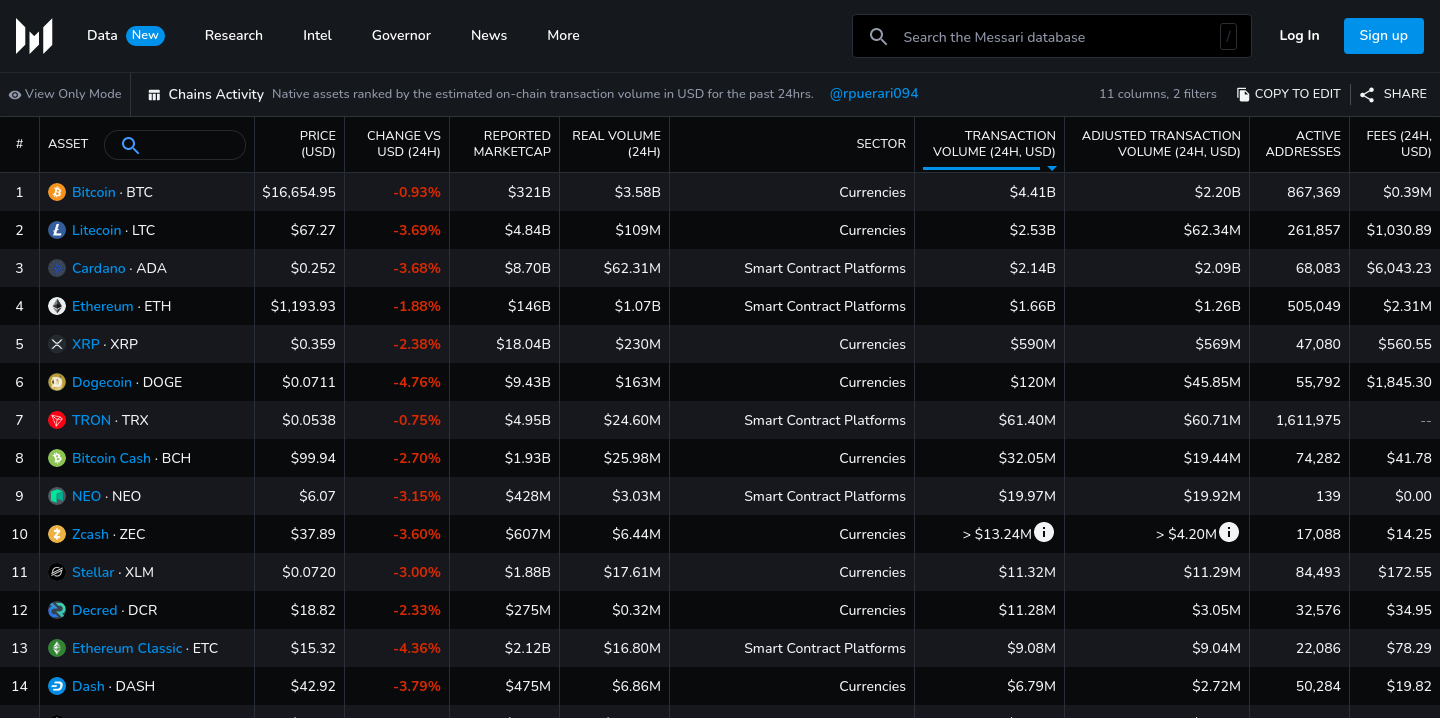Viewport: 1440px width, 718px height.
Task: Click the COPY TO EDIT button label
Action: [1297, 94]
